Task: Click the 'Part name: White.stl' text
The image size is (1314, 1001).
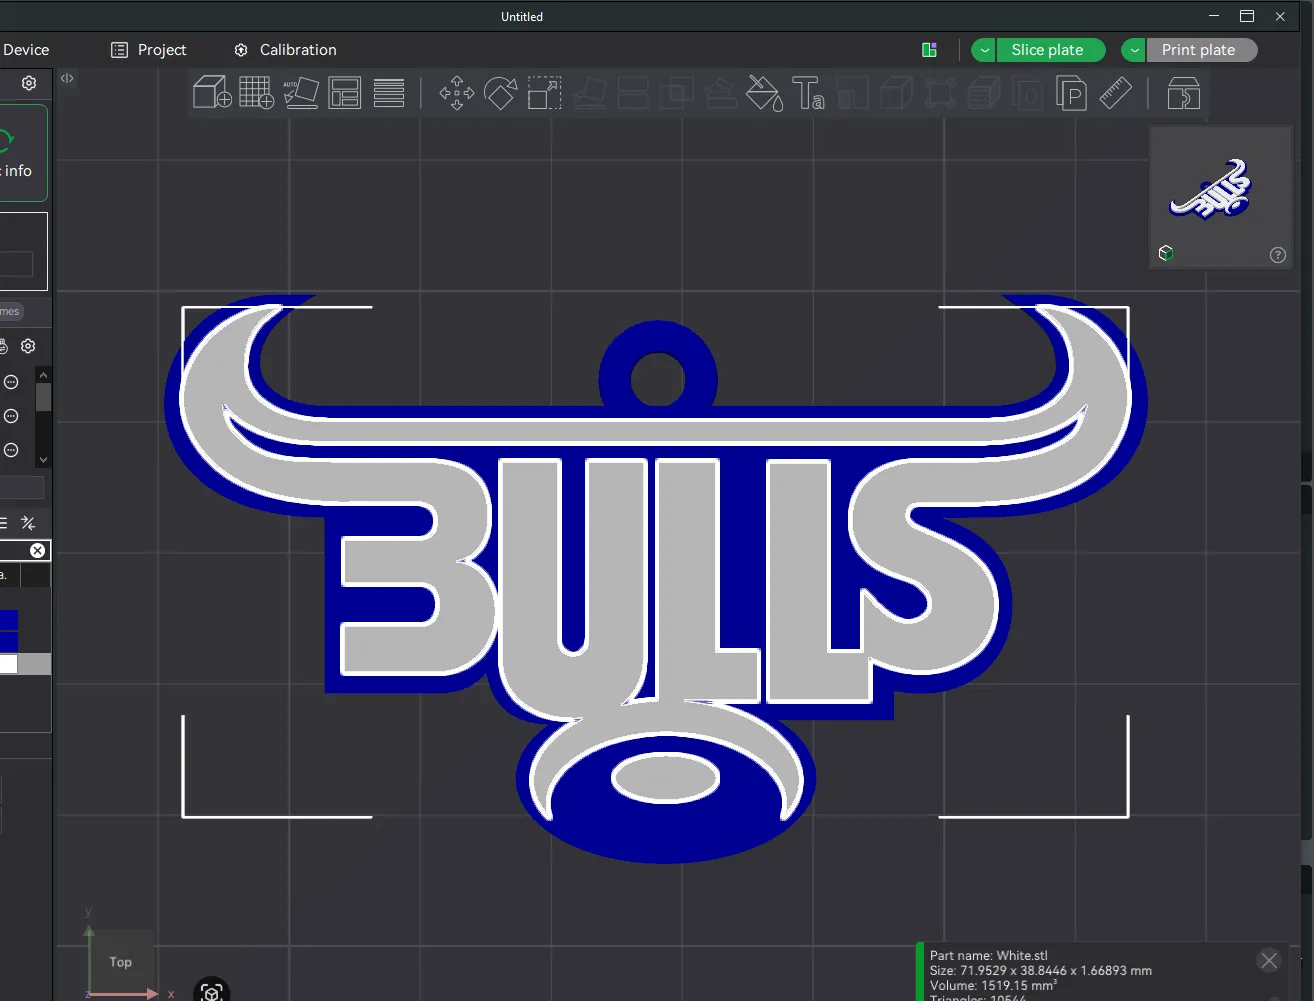Action: [989, 956]
